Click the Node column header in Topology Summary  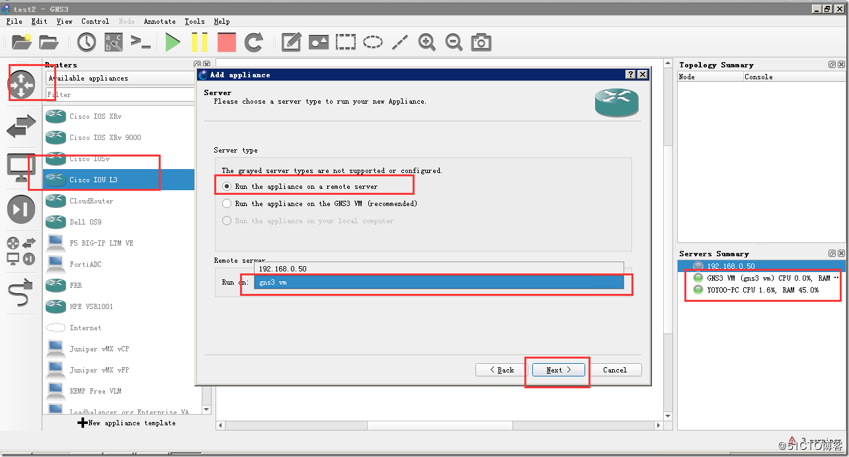(710, 77)
